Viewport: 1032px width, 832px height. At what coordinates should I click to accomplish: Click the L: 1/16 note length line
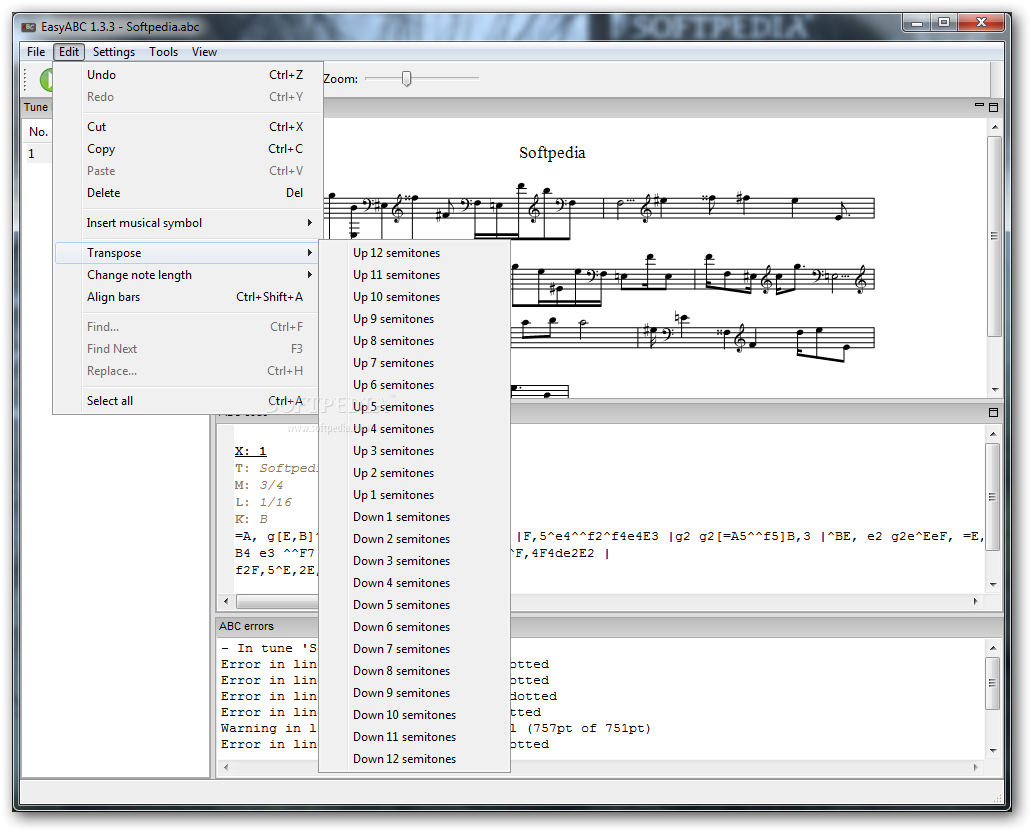[x=263, y=502]
